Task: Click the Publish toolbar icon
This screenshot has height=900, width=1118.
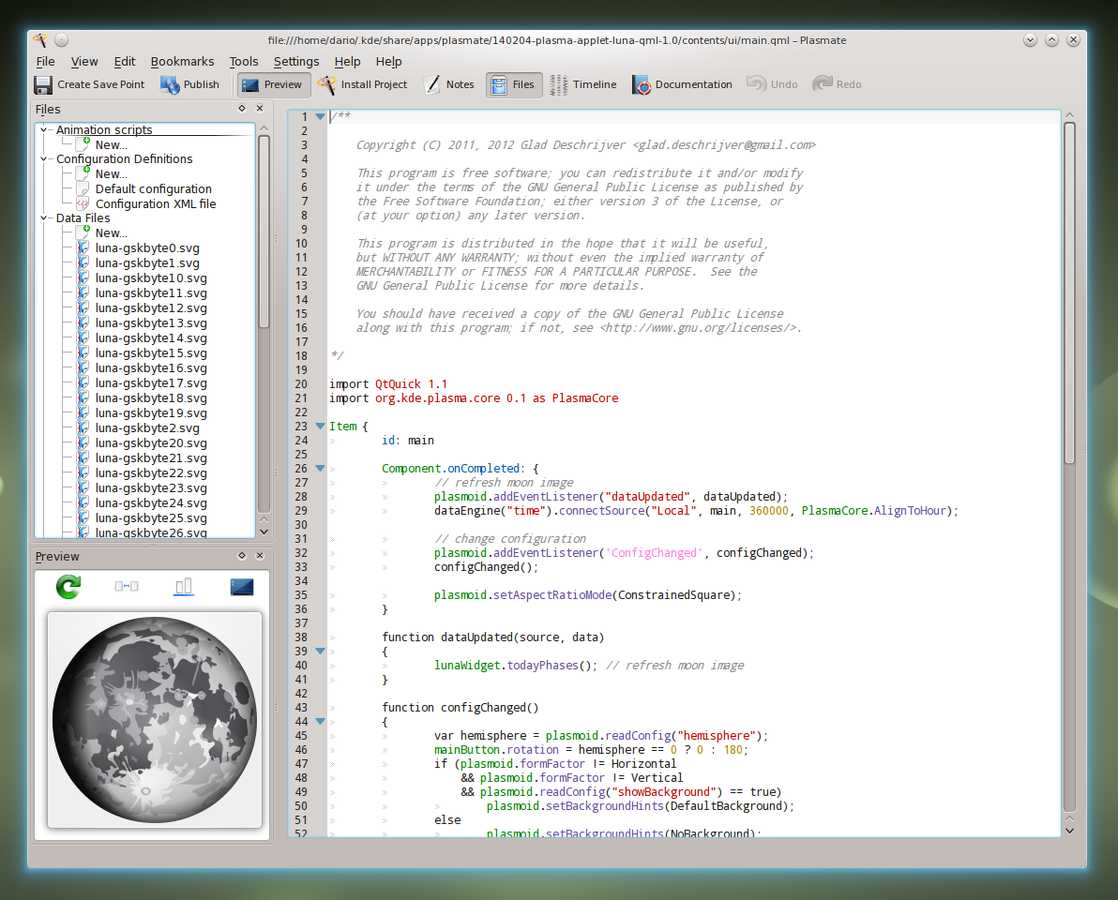Action: [170, 85]
